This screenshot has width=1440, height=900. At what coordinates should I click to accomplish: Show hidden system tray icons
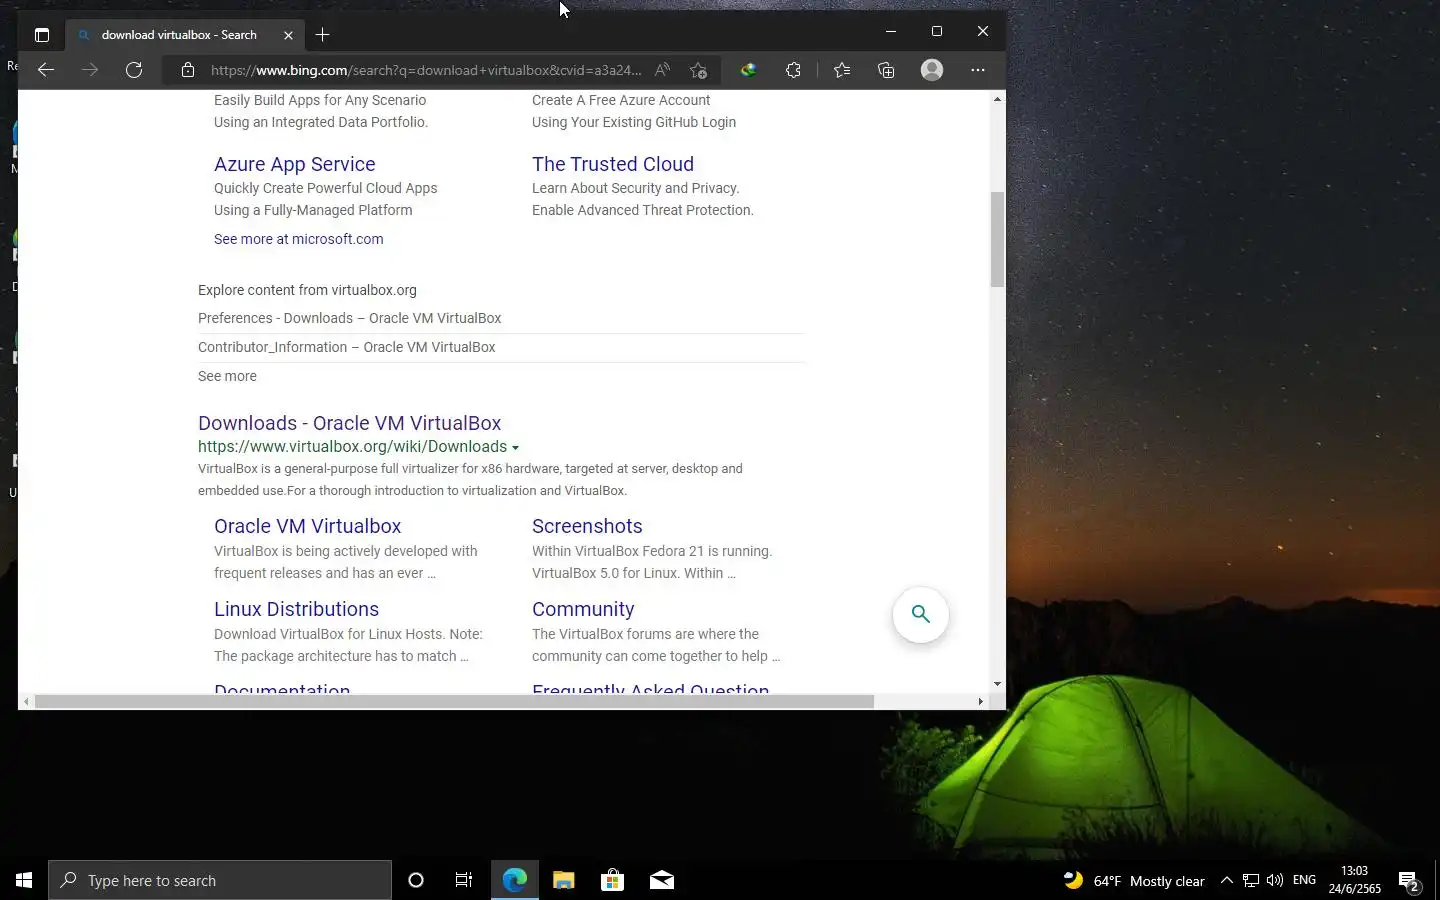[x=1227, y=880]
